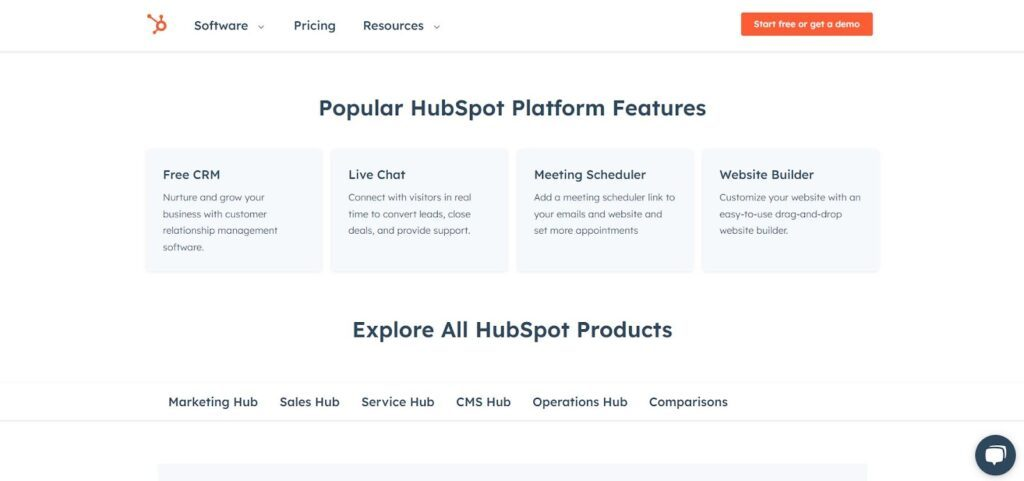This screenshot has width=1024, height=481.
Task: Click the Explore All HubSpot Products heading
Action: (512, 330)
